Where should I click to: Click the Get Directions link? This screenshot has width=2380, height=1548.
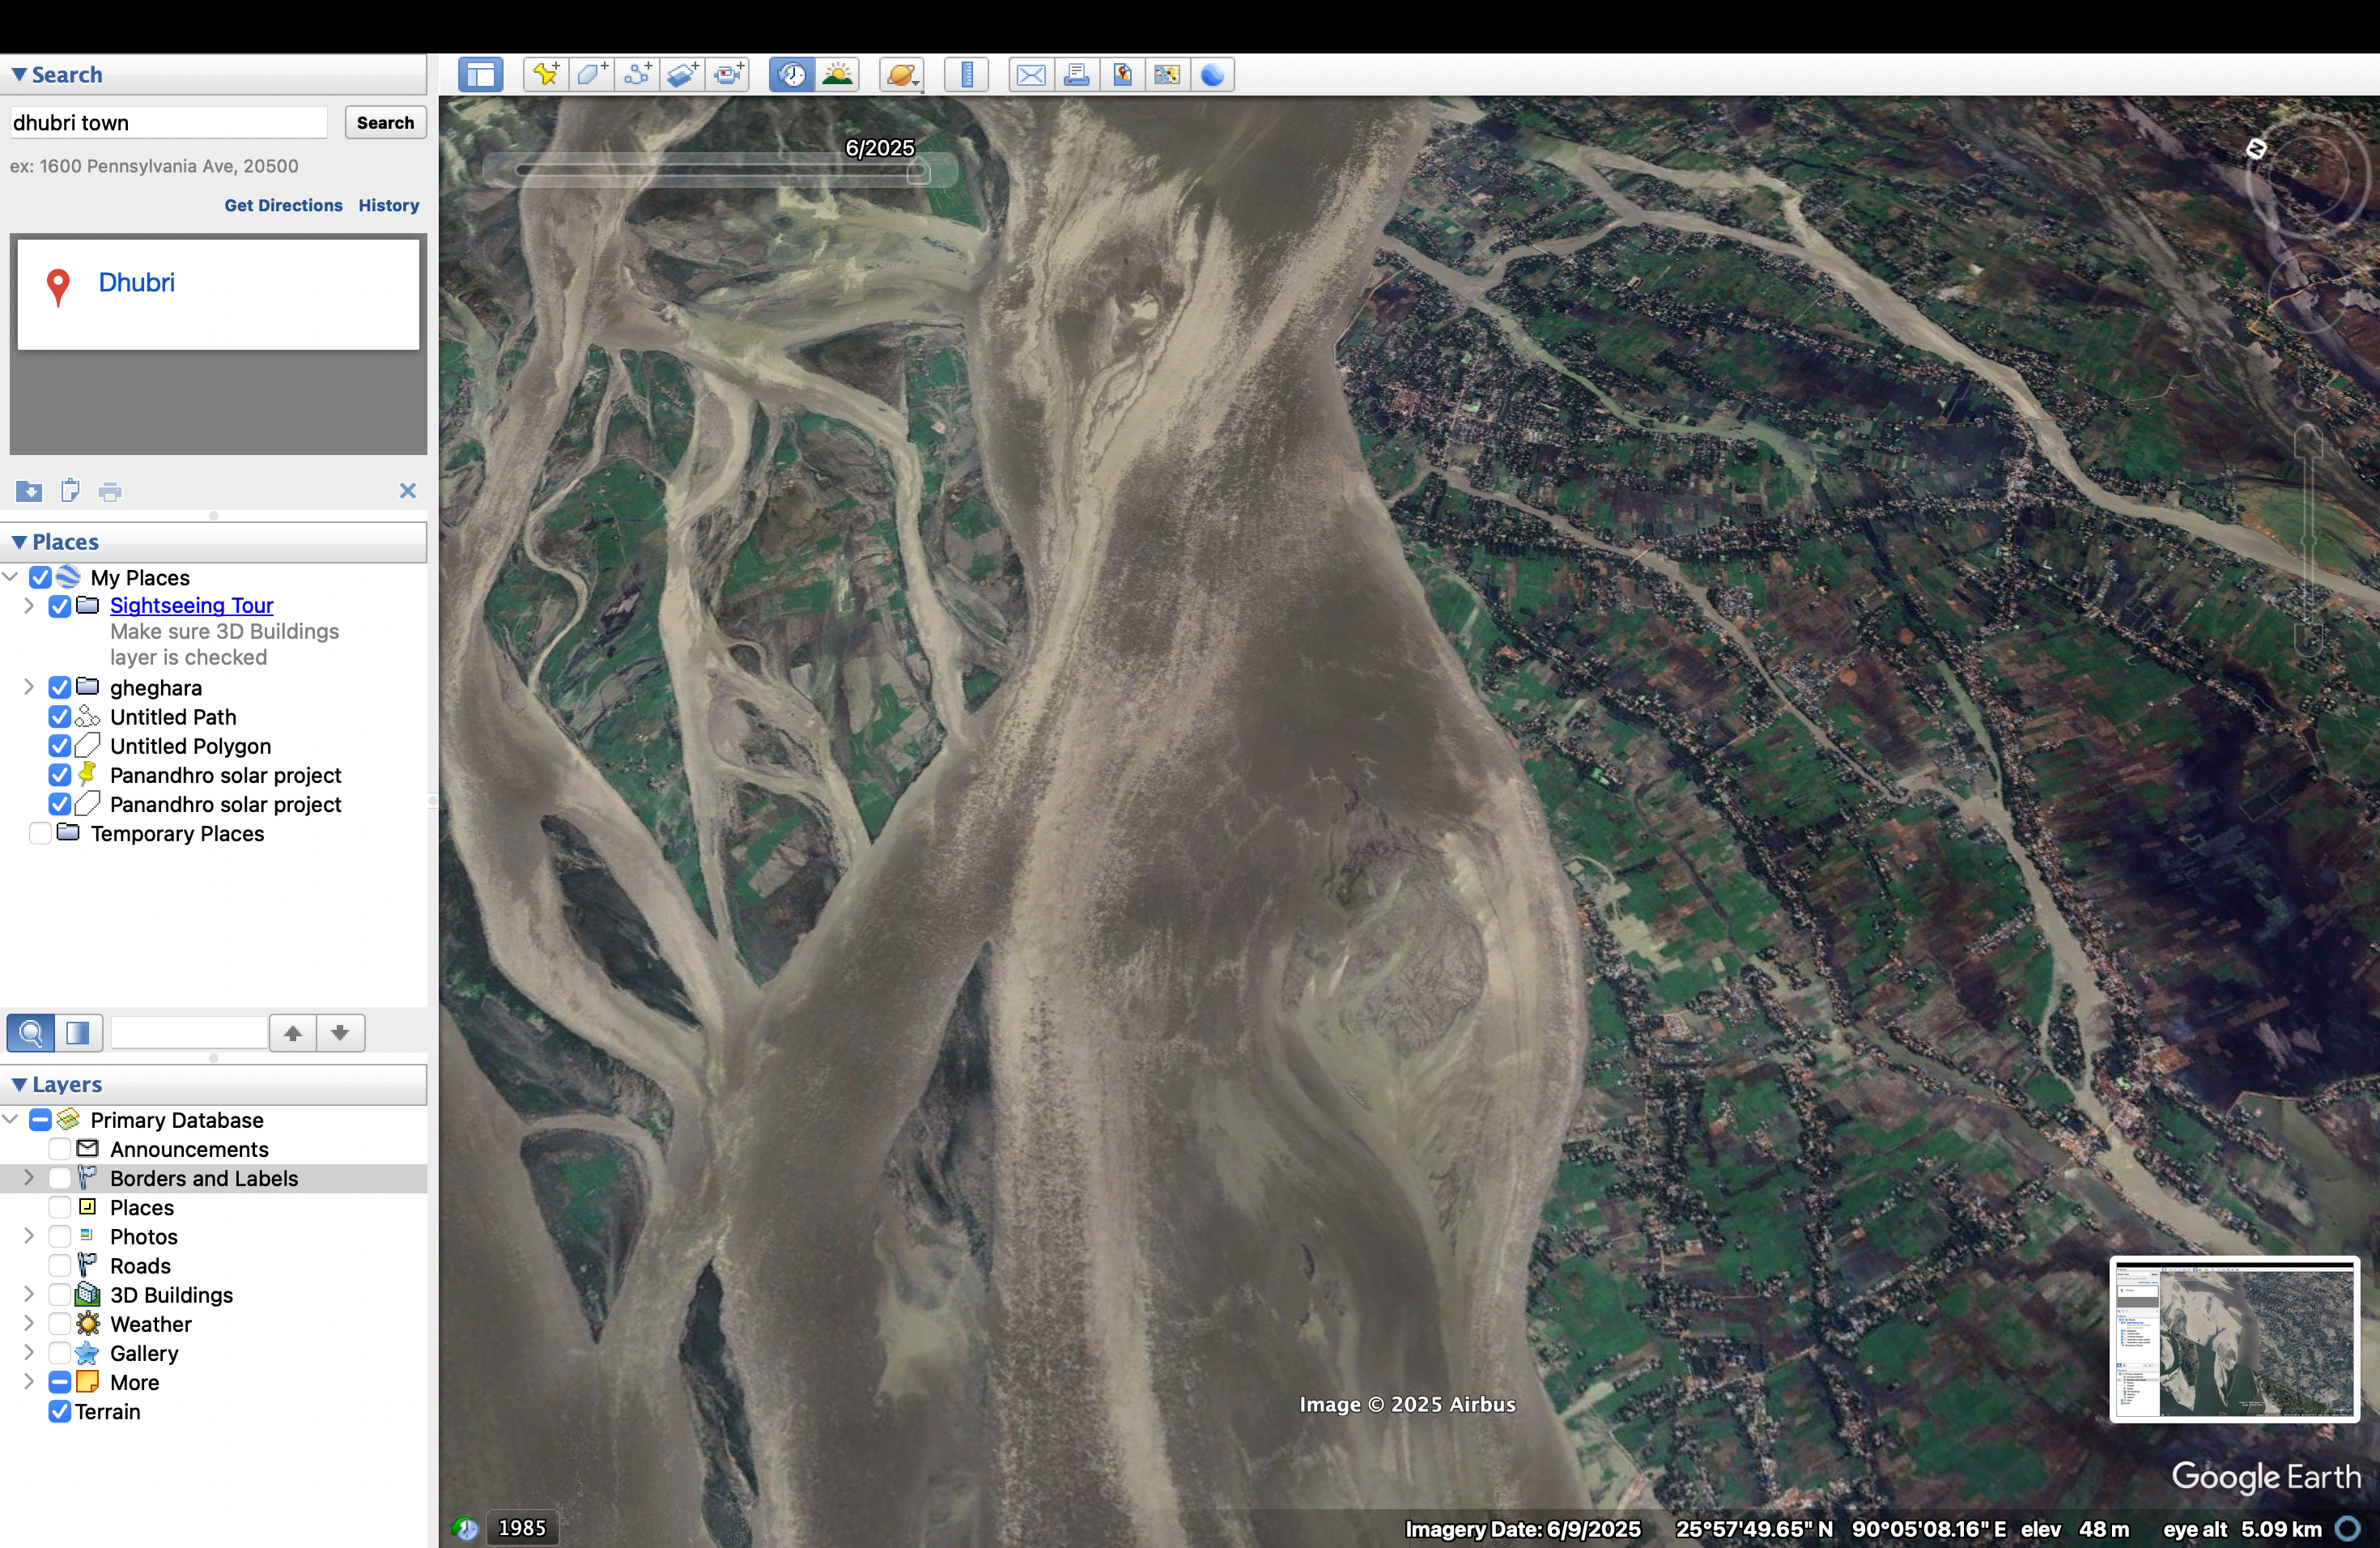point(282,205)
